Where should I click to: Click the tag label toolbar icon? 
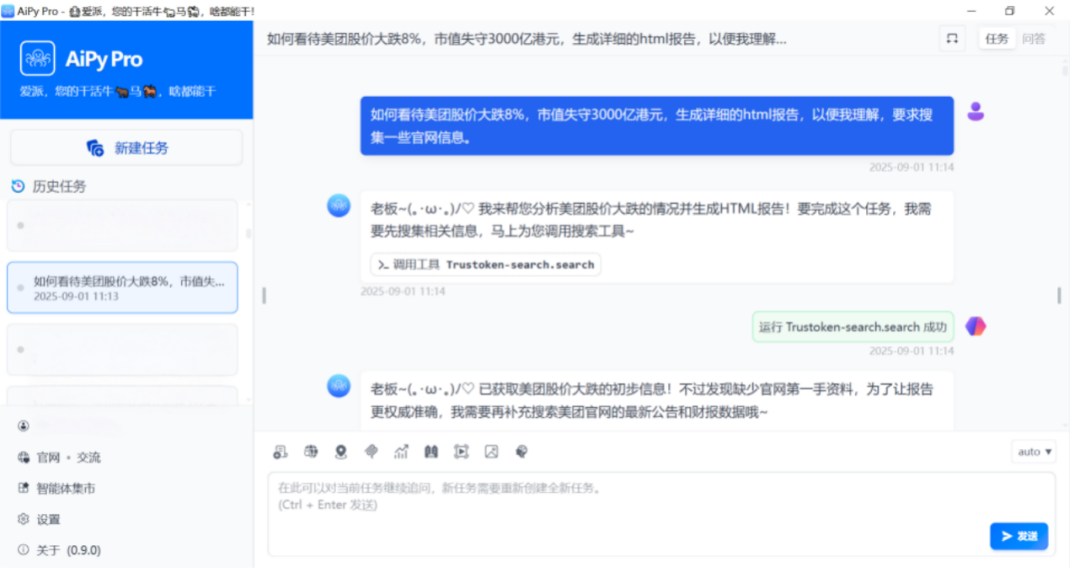coord(371,452)
